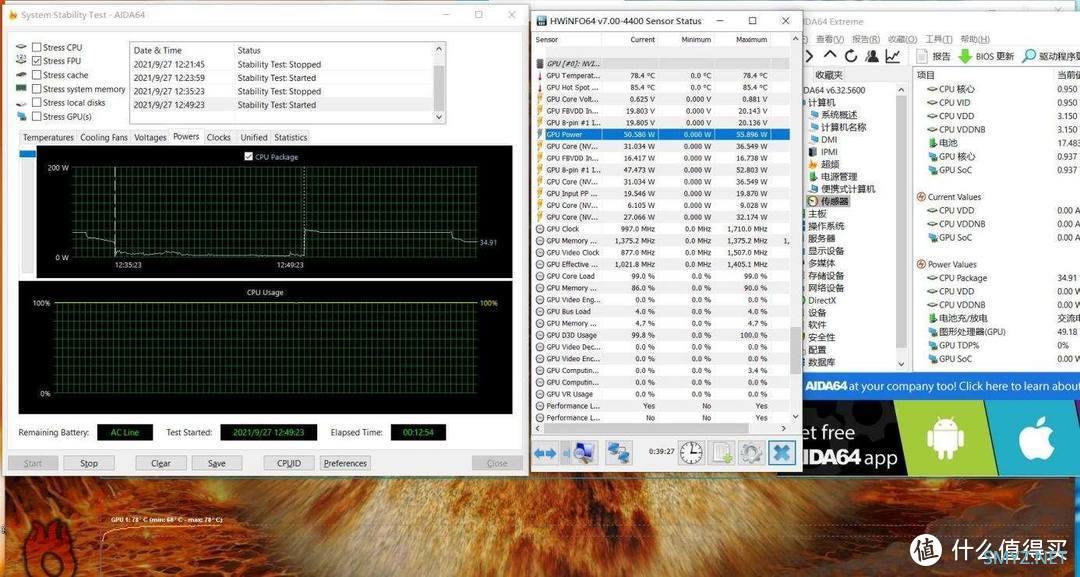
Task: Switch to Statistics tab
Action: pos(291,137)
